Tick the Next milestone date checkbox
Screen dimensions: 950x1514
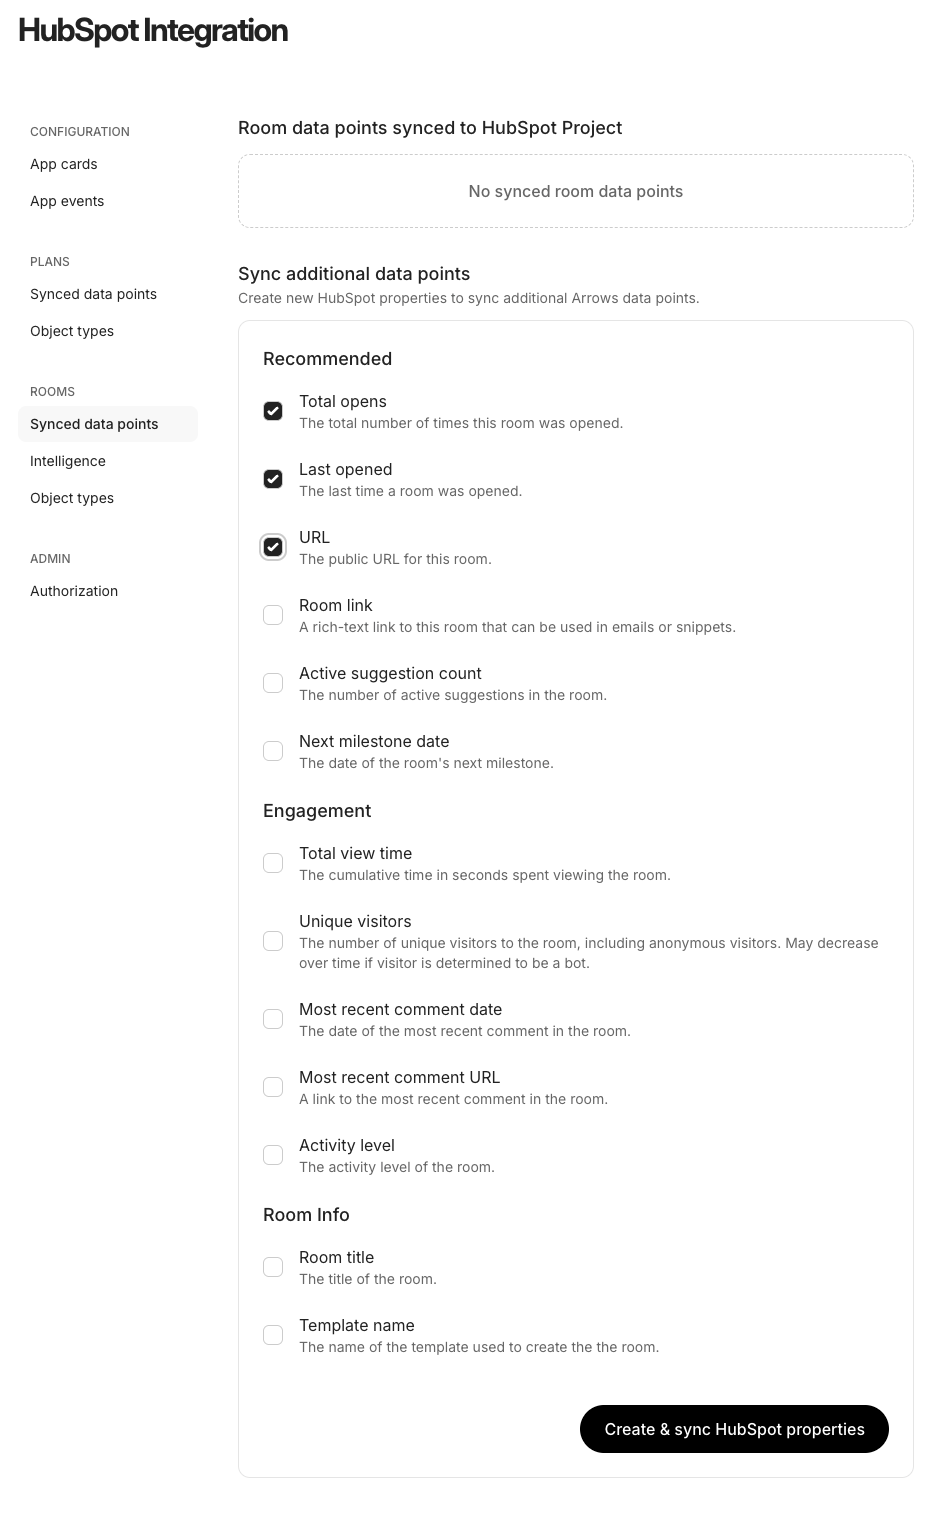pos(273,751)
